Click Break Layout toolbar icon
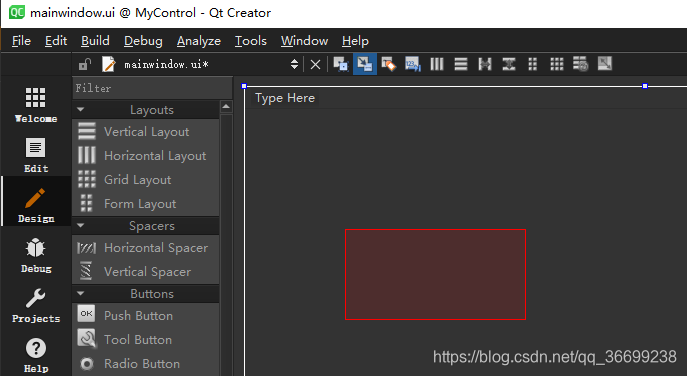This screenshot has height=376, width=687. click(581, 64)
